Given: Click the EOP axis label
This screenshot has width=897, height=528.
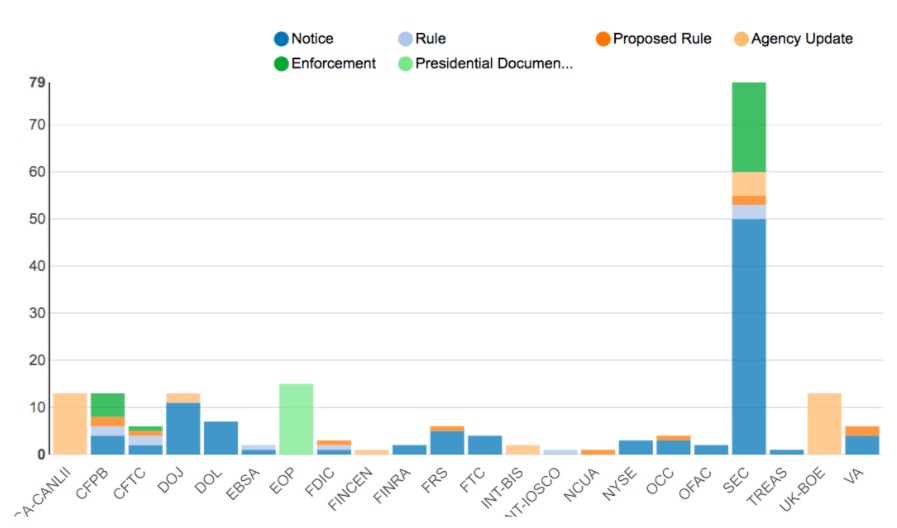Looking at the screenshot, I should click(x=283, y=481).
